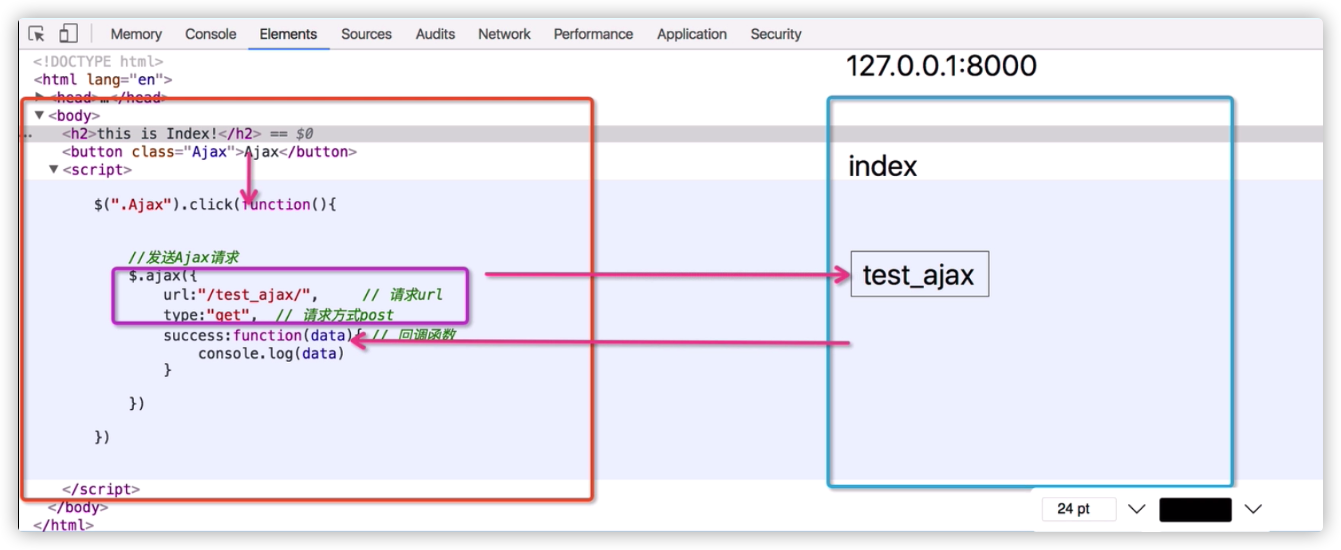Select the button class="Ajax" line
The height and width of the screenshot is (550, 1341).
point(209,152)
